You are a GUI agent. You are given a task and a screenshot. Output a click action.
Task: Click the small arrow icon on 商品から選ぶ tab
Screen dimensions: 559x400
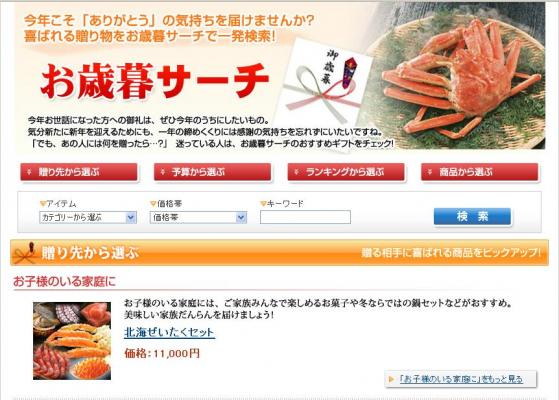(430, 172)
